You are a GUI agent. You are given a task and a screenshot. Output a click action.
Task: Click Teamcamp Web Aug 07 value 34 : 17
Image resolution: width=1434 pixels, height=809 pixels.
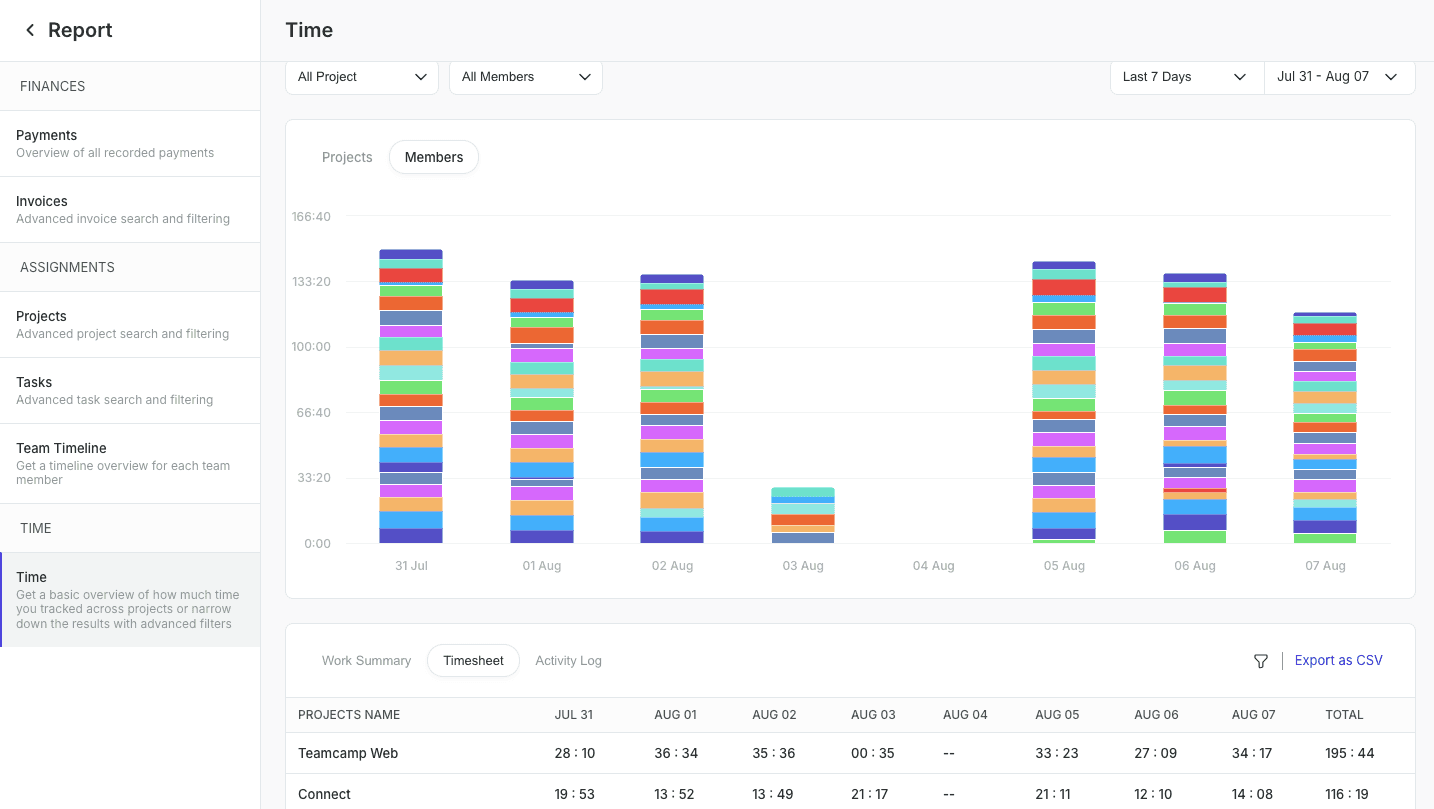point(1254,753)
